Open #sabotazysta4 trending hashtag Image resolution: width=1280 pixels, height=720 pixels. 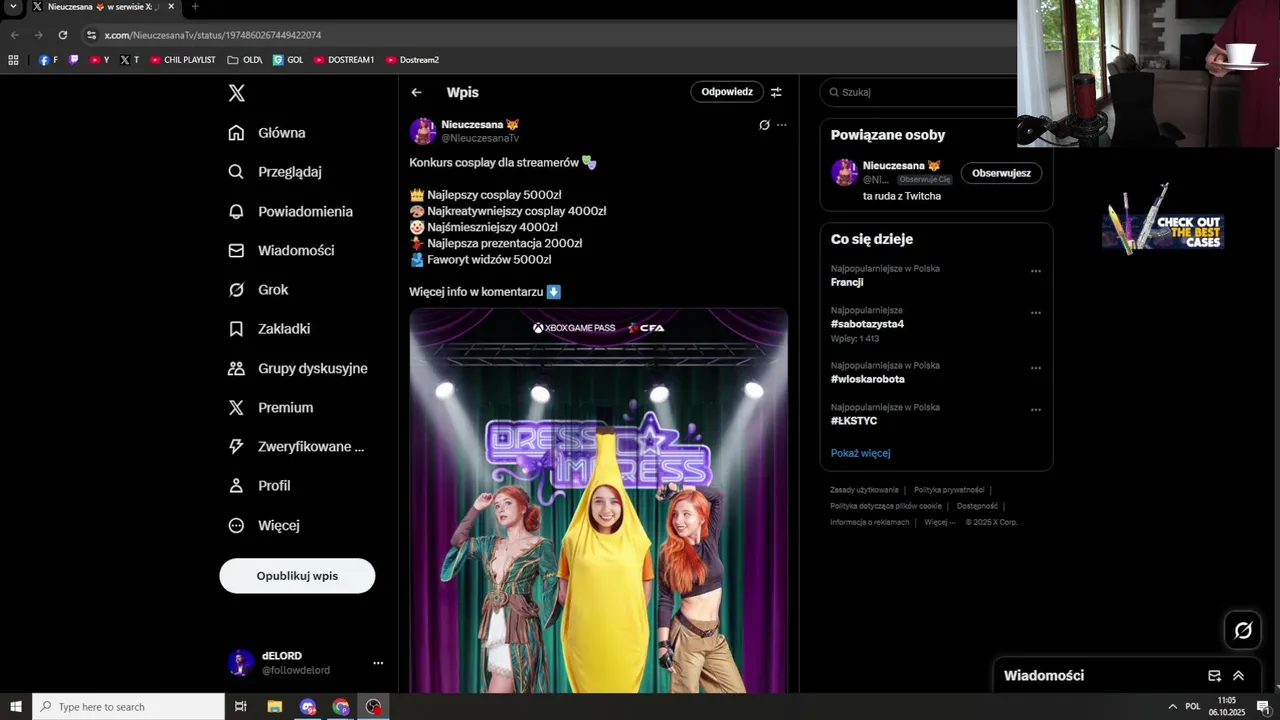867,324
